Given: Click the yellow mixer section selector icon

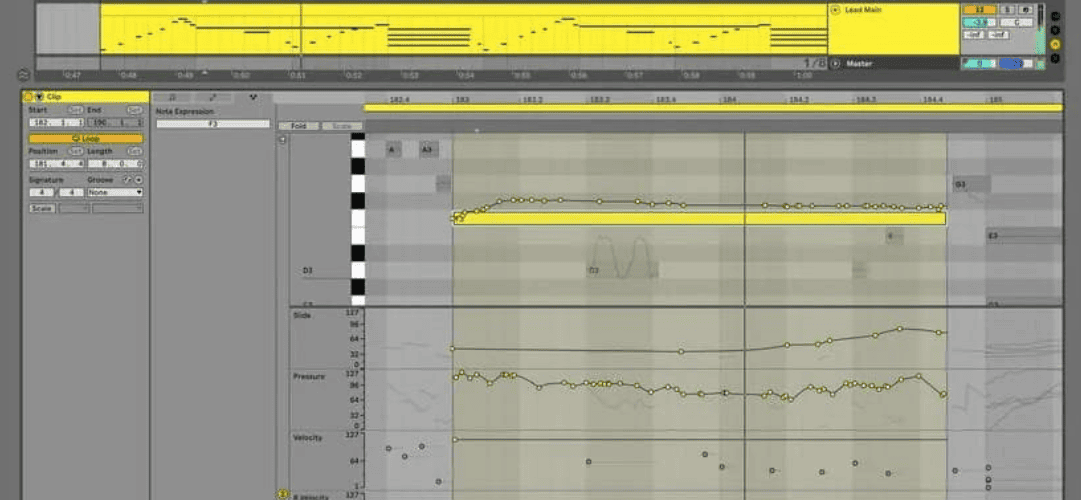Looking at the screenshot, I should 1055,43.
